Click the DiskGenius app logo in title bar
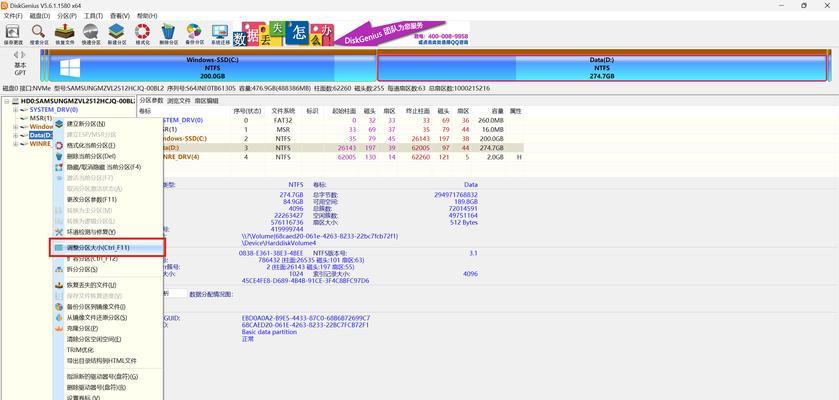 4,5
